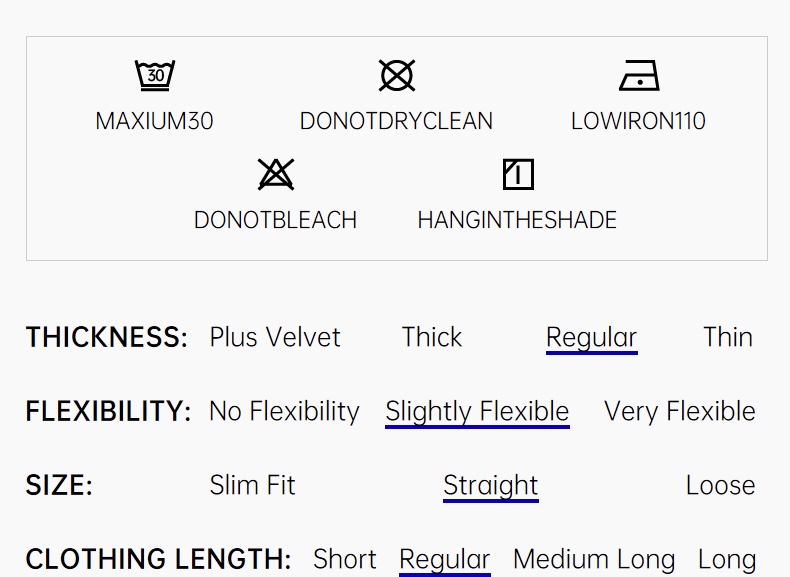Choose Plus Velvet thickness
790x577 pixels.
275,337
